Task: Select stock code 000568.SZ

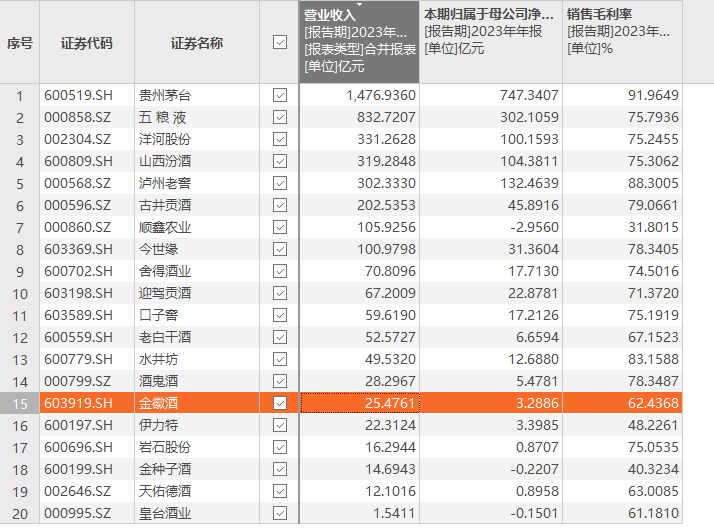Action: click(x=77, y=183)
